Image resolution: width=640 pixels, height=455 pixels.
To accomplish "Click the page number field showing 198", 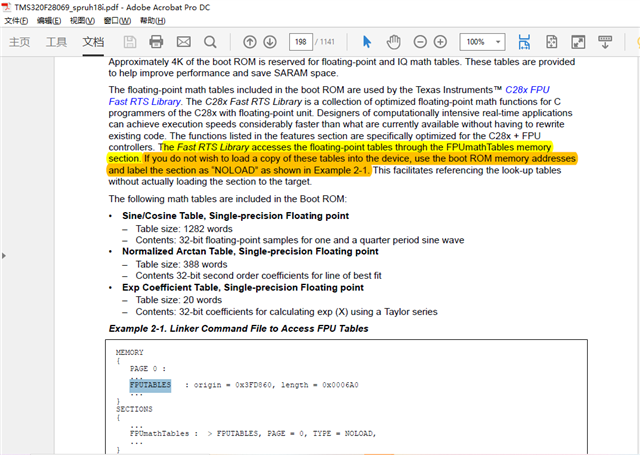I will pyautogui.click(x=301, y=42).
